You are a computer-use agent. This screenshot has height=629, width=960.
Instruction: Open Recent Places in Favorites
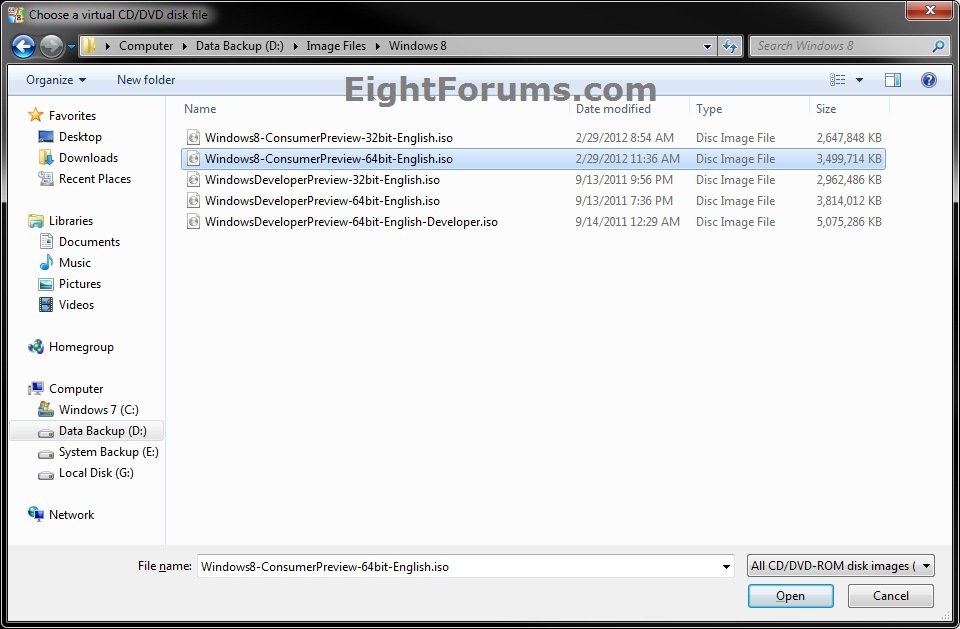tap(95, 179)
